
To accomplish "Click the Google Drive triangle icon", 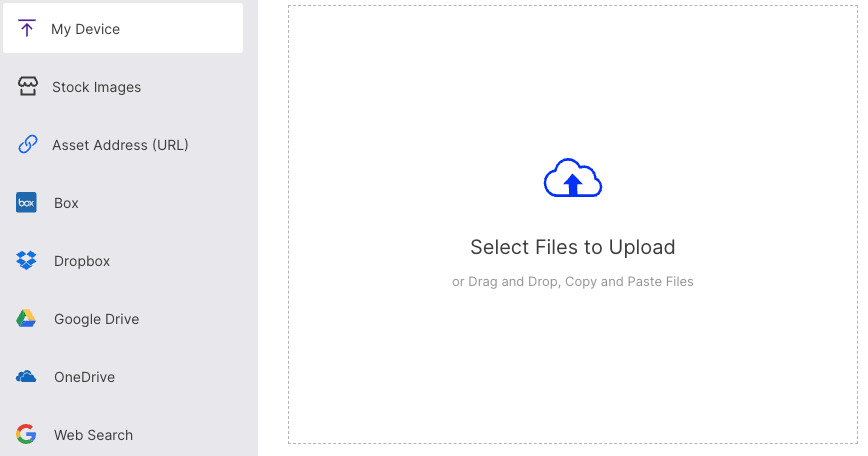I will [x=26, y=319].
